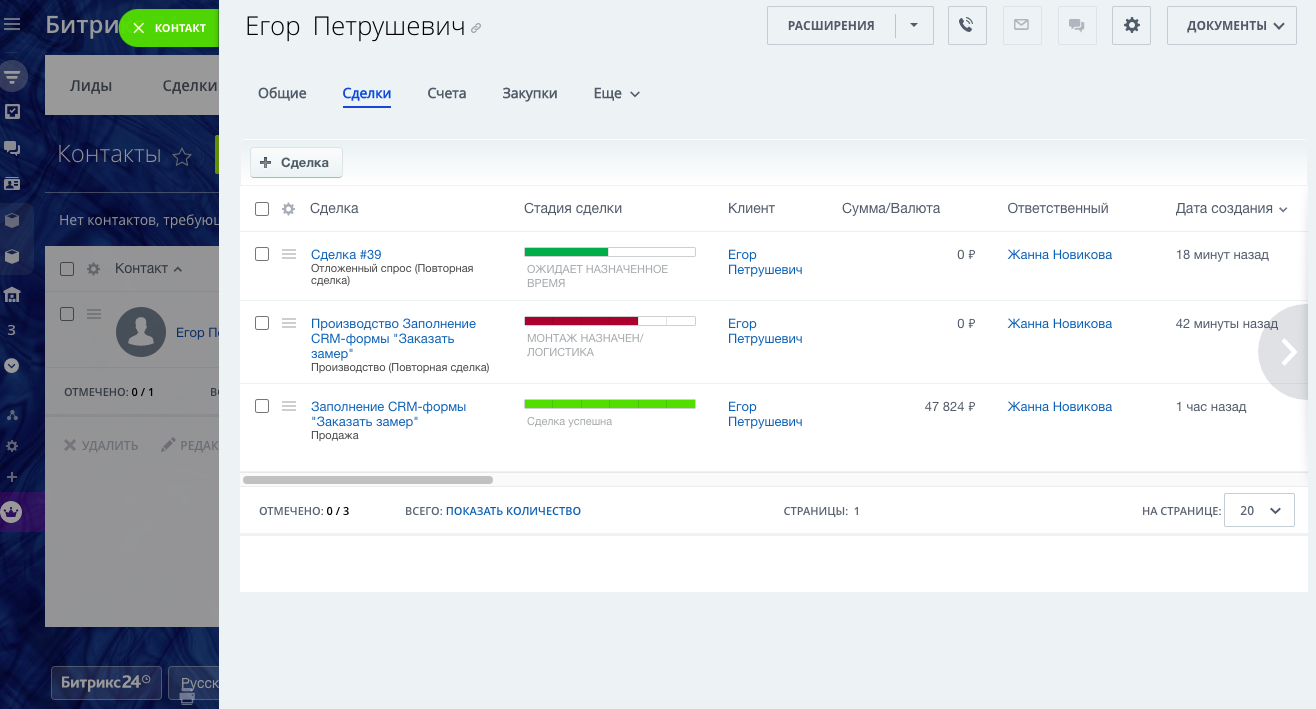
Task: Change items per page from 20
Action: point(1258,510)
